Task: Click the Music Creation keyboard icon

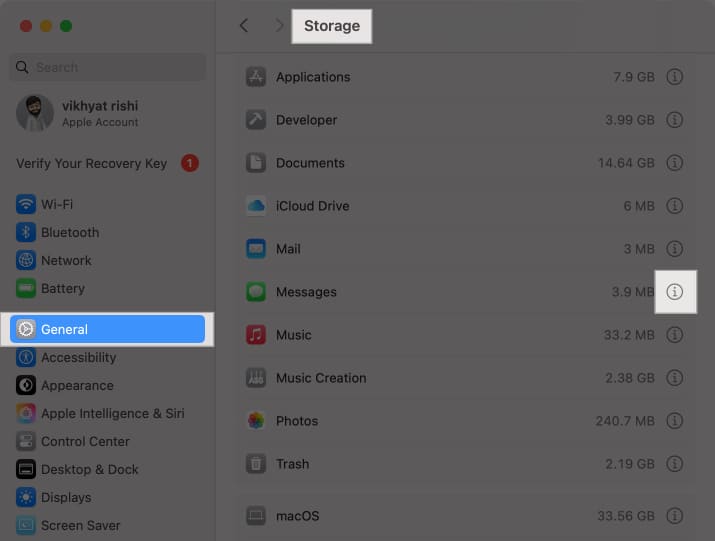Action: pyautogui.click(x=256, y=378)
